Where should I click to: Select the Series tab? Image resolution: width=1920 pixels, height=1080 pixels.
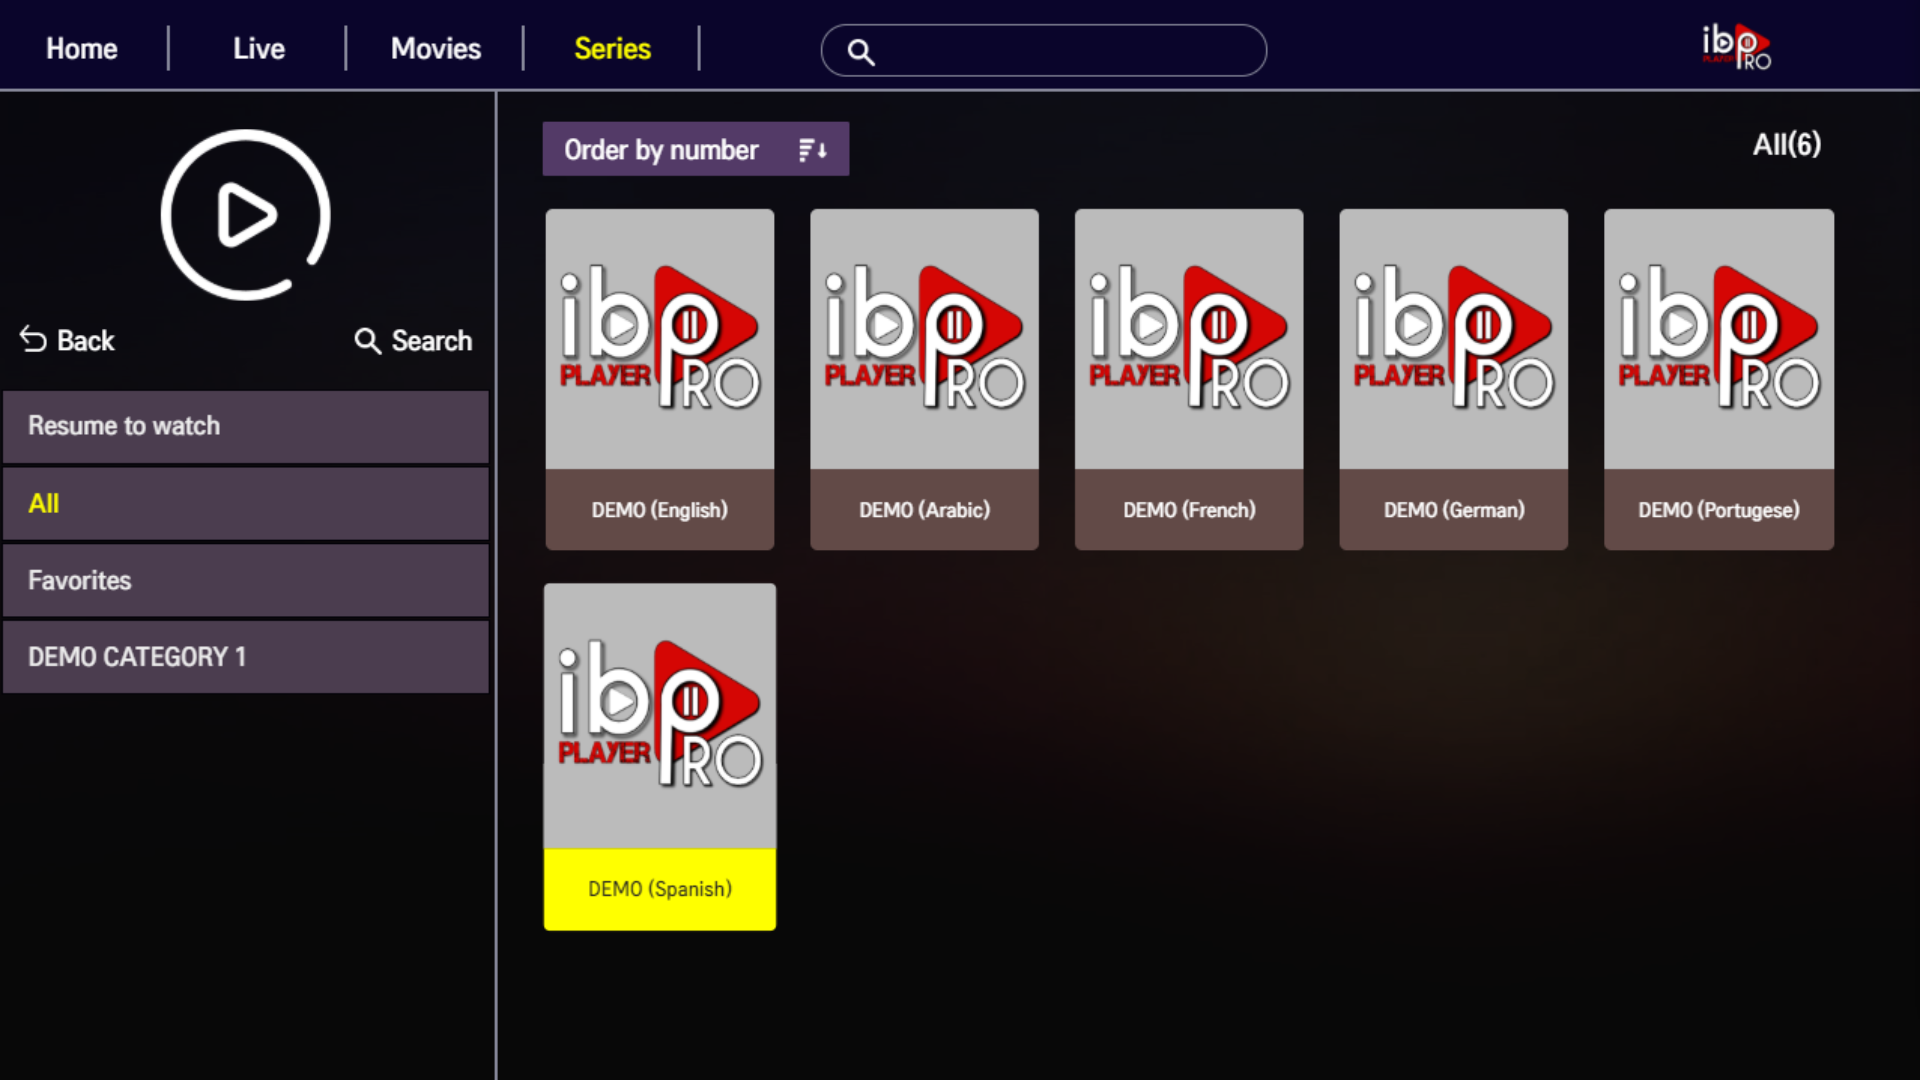612,49
